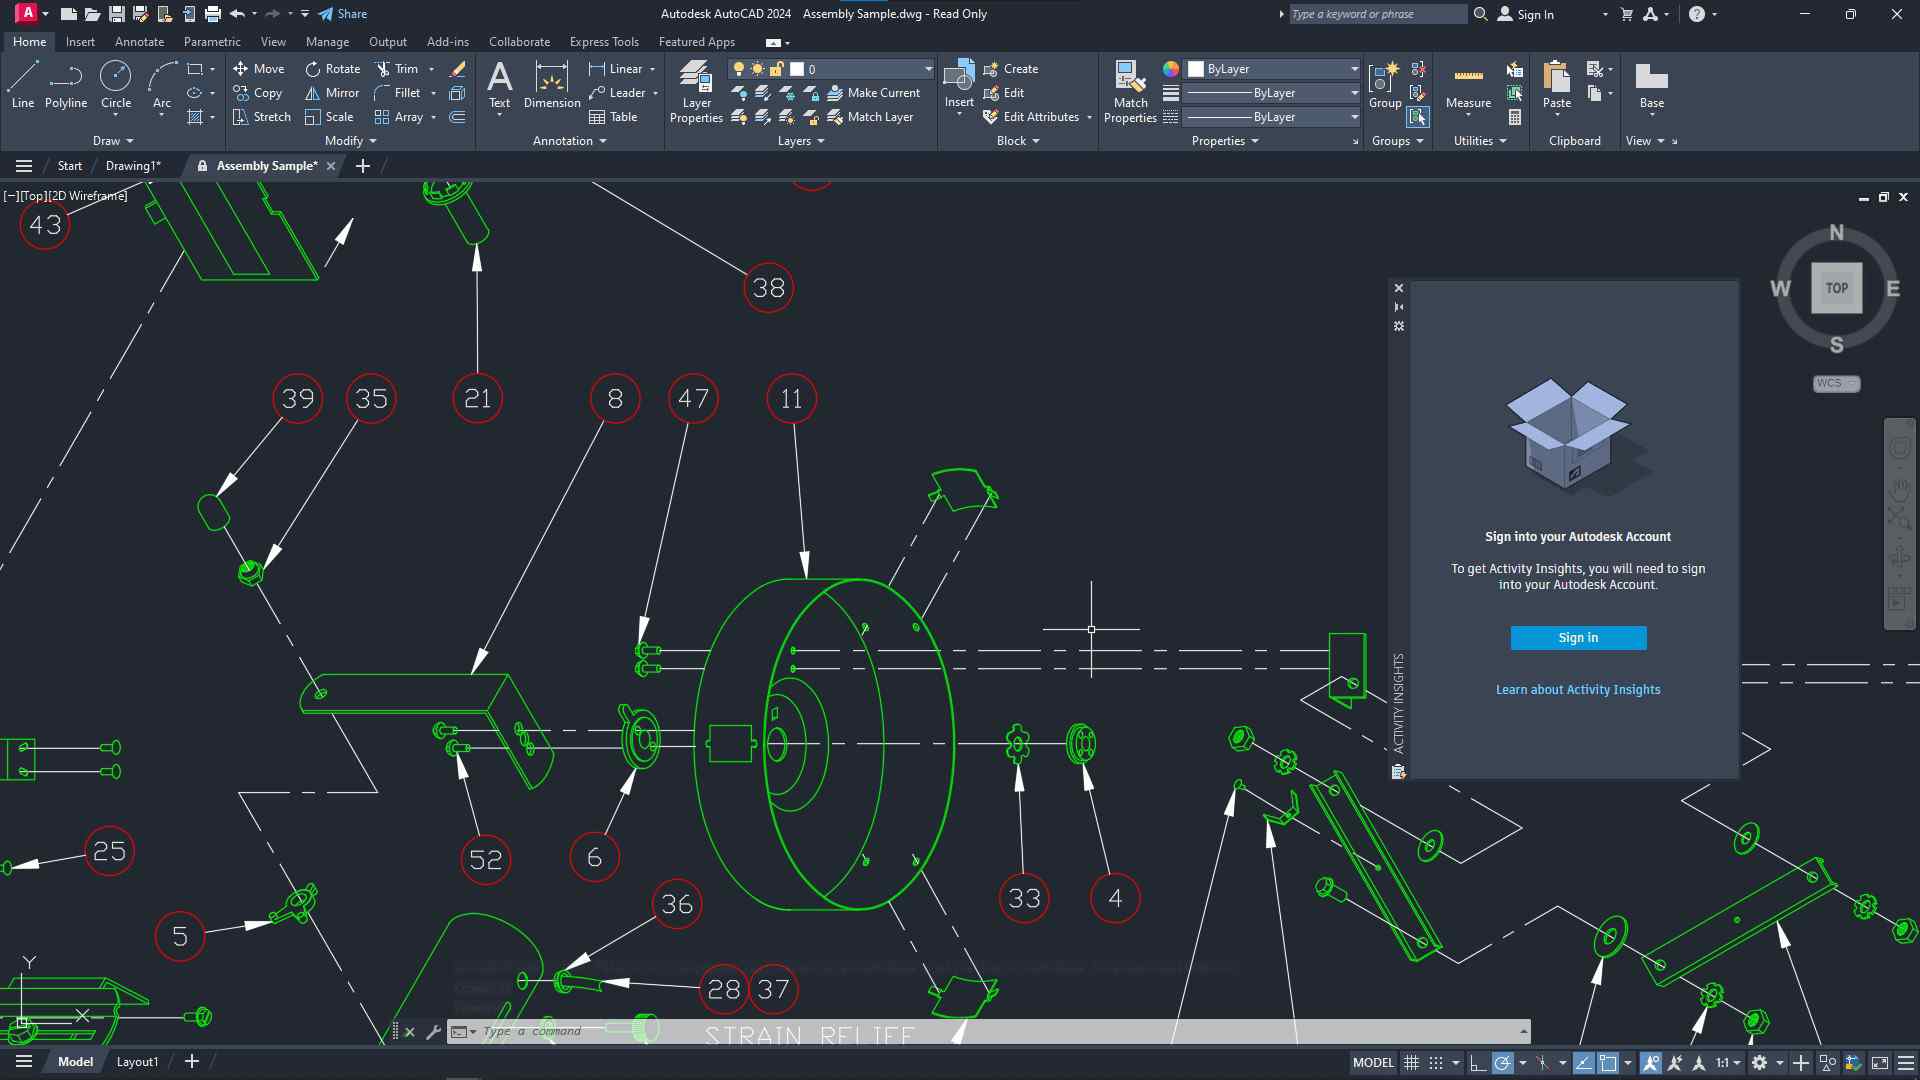
Task: Select the Circle drawing tool
Action: click(116, 84)
